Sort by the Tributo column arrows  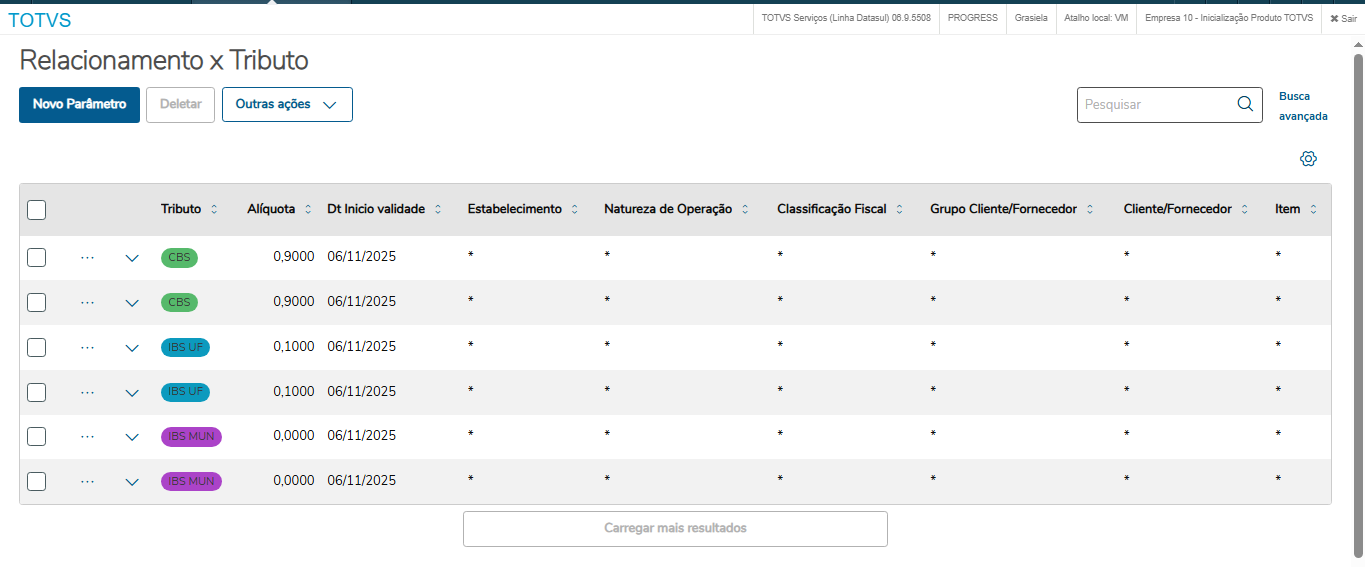coord(213,209)
